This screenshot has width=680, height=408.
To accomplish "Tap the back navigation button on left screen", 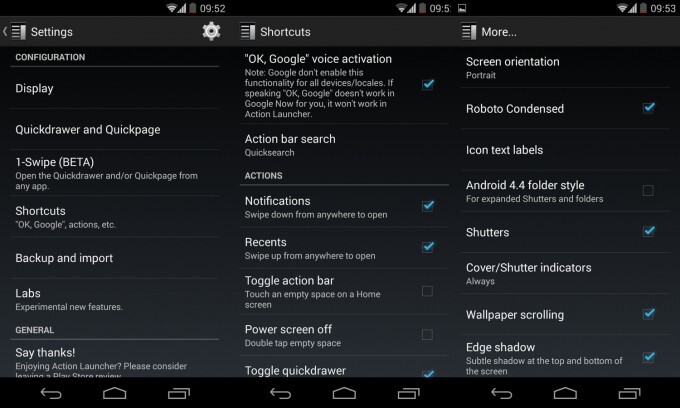I will point(51,393).
